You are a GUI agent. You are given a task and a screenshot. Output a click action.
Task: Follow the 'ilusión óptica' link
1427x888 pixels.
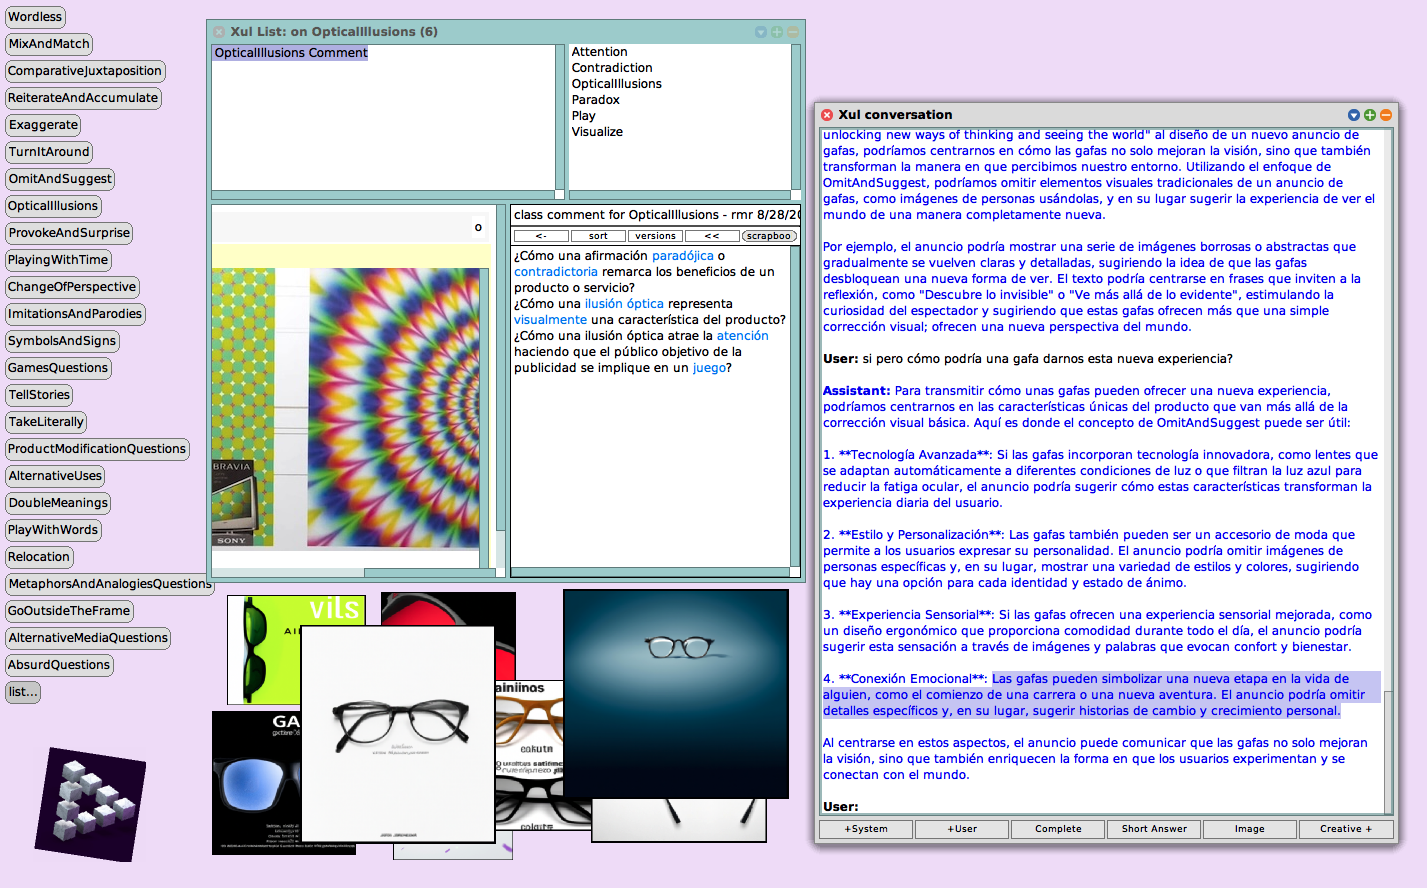point(624,304)
